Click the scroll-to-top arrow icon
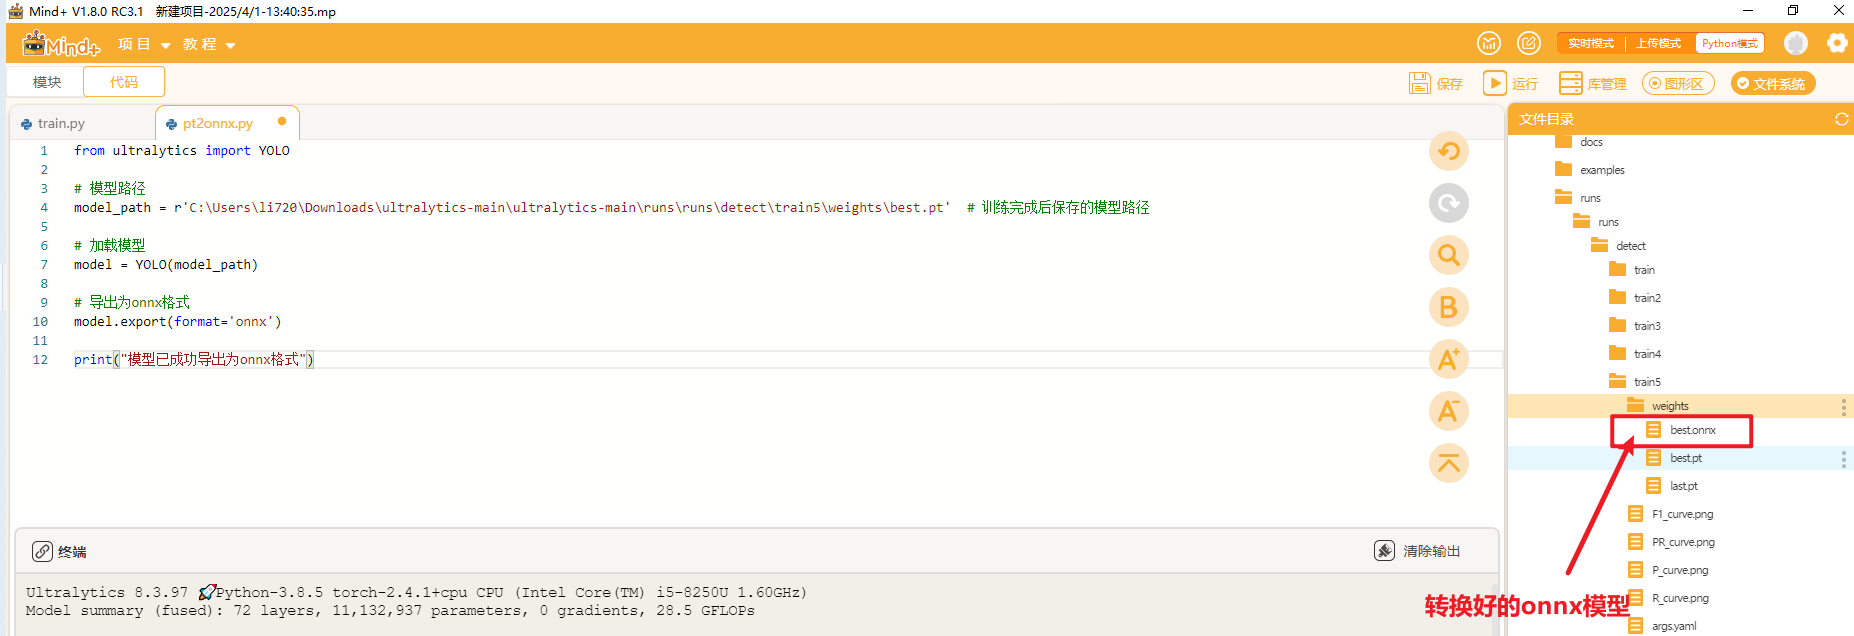Image resolution: width=1854 pixels, height=636 pixels. 1448,463
